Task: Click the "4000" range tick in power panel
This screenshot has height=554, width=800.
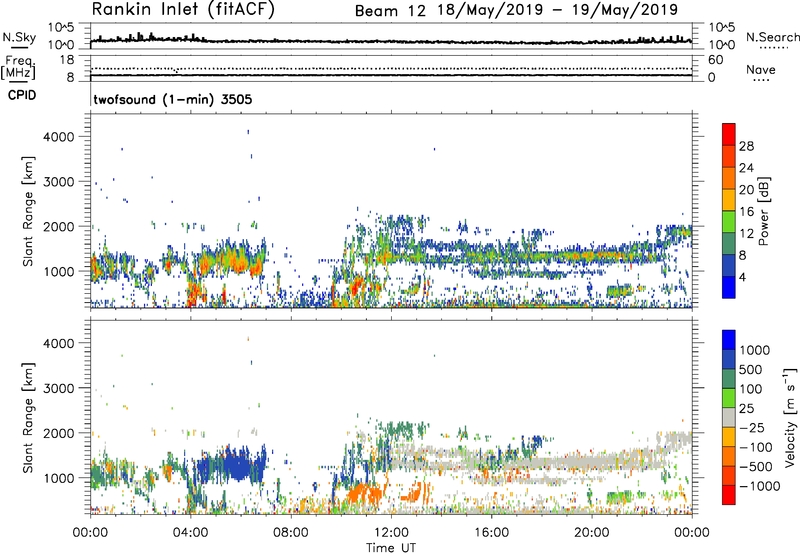Action: tap(58, 137)
